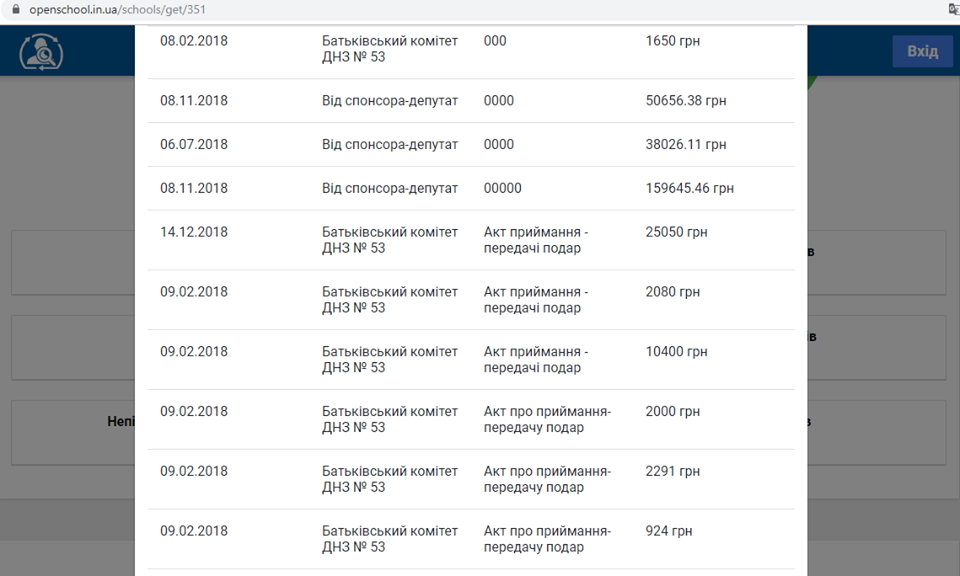Click the 38026.11 грн amount

click(x=686, y=145)
